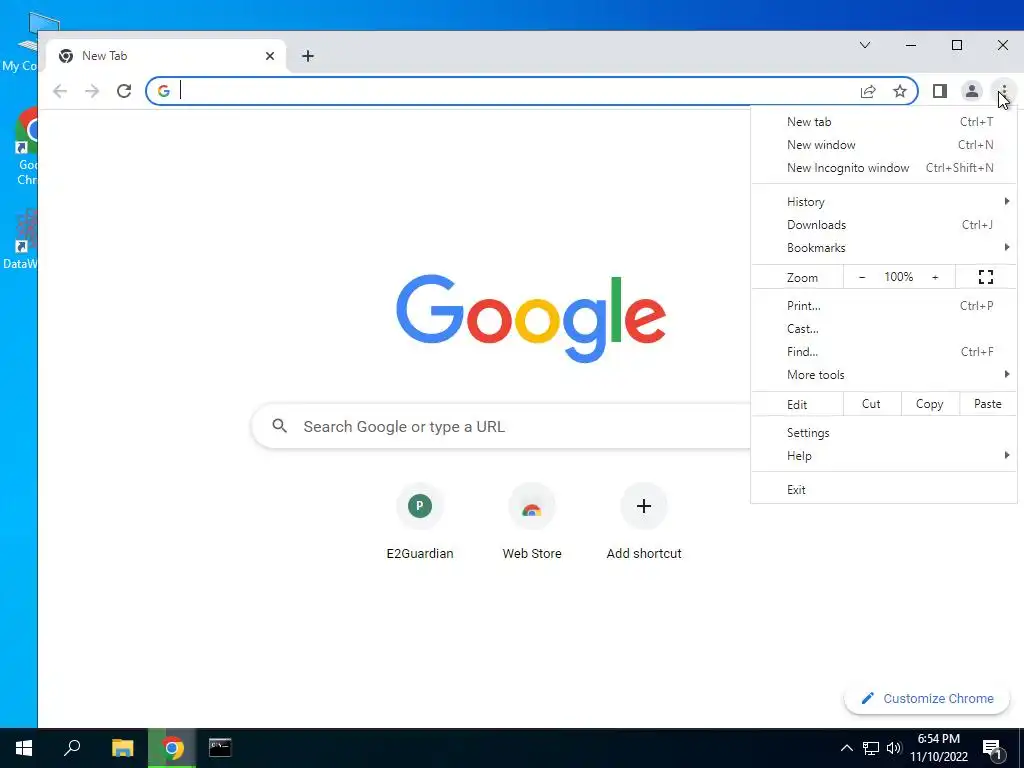Click the Search Google or type a URL box
This screenshot has height=768, width=1024.
(x=502, y=426)
